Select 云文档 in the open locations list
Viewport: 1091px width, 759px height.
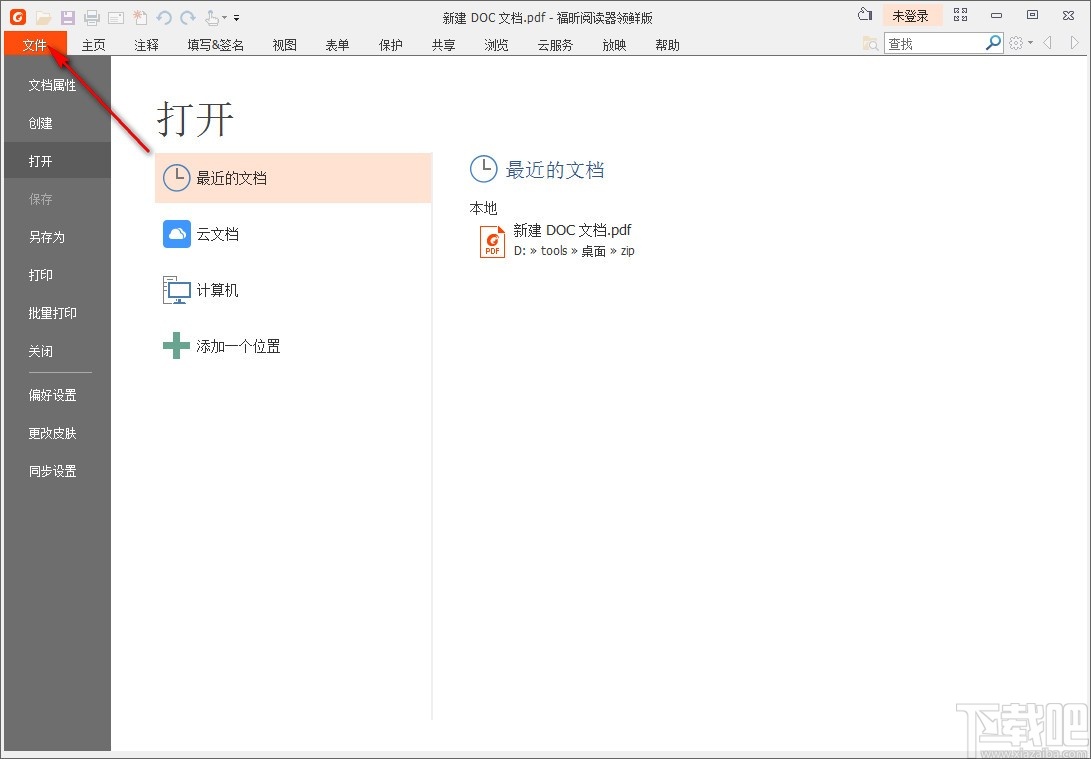click(x=217, y=234)
